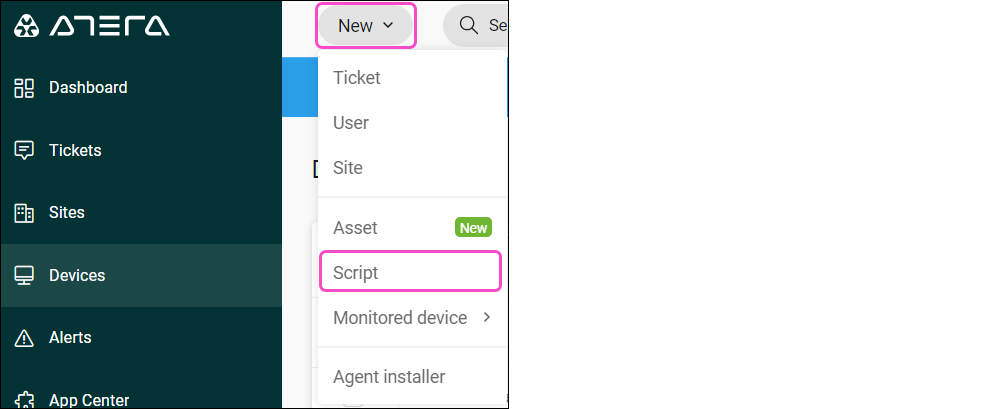Click the search magnifier icon

[468, 25]
